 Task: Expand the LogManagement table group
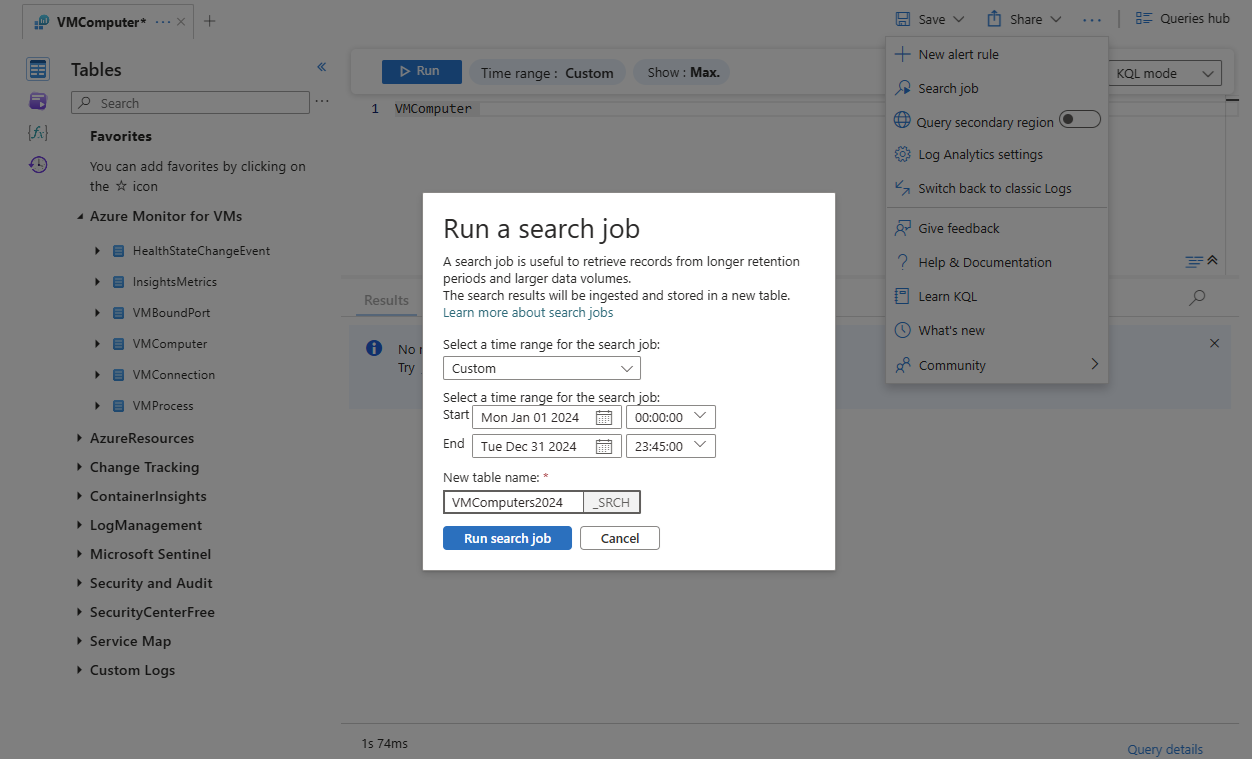pos(80,525)
